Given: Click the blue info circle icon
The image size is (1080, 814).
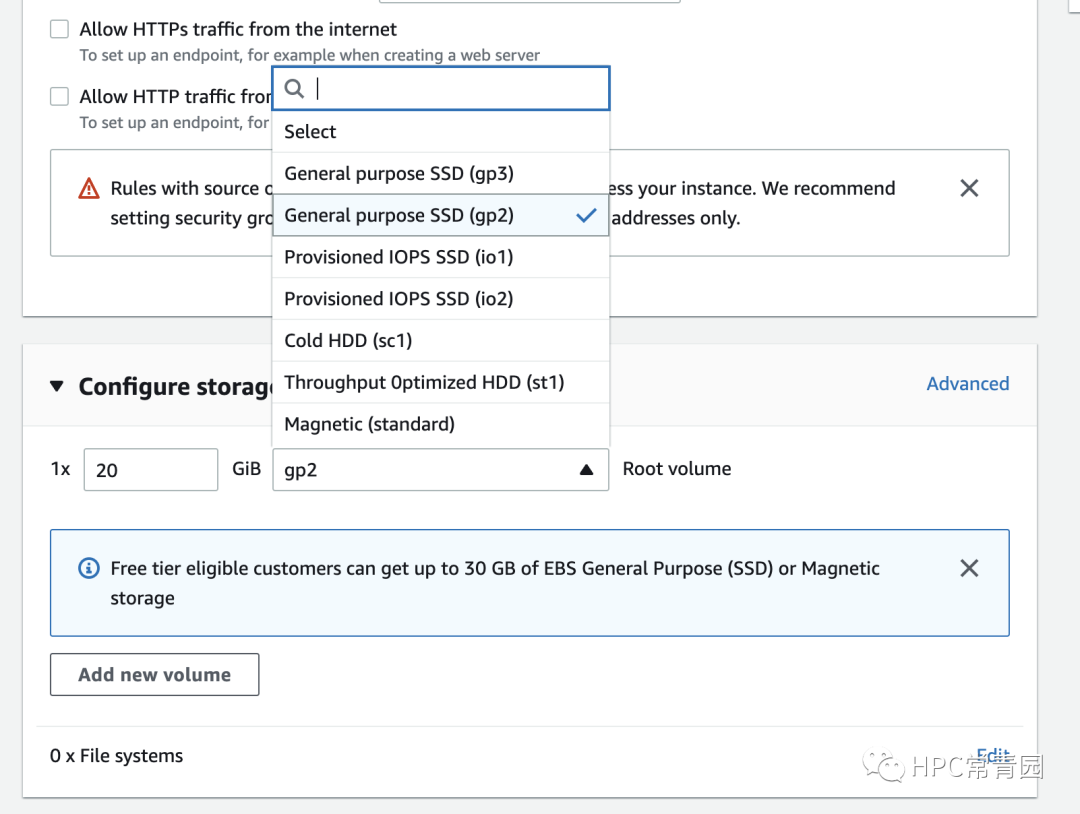Looking at the screenshot, I should click(89, 568).
